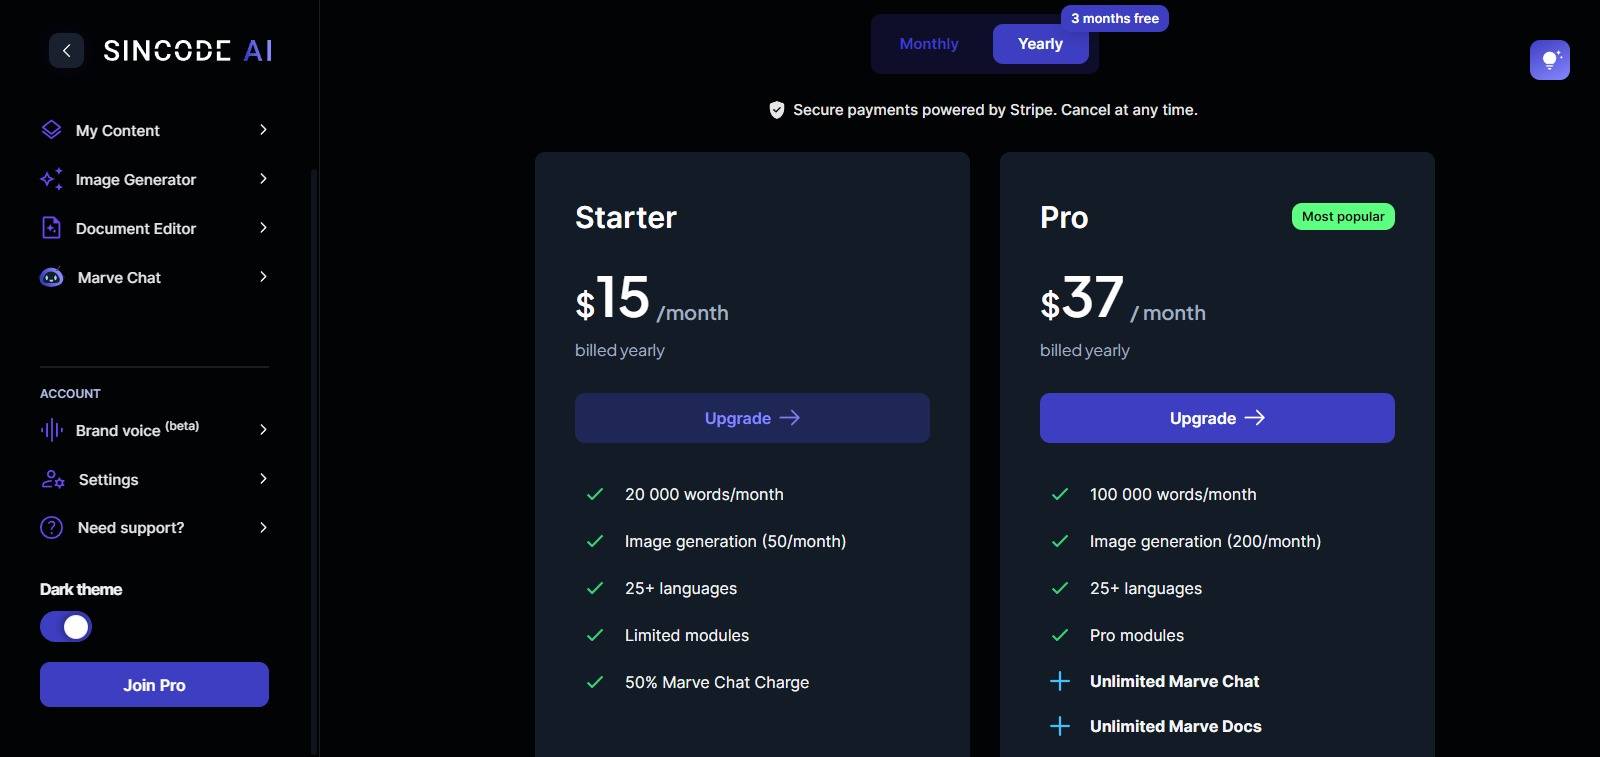This screenshot has height=757, width=1600.
Task: Click the Pro modules feature text
Action: click(1137, 635)
